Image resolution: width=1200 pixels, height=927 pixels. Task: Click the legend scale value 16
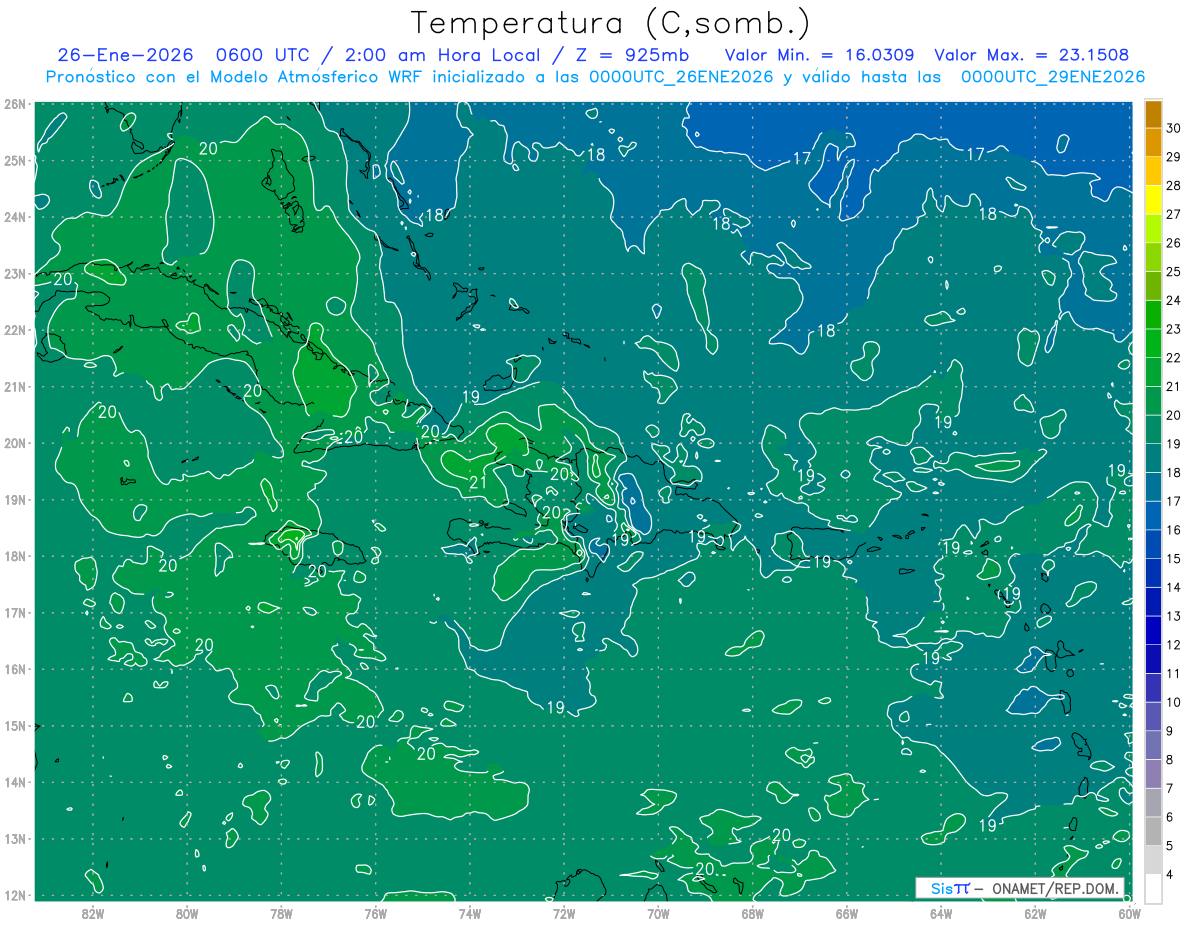click(1174, 530)
